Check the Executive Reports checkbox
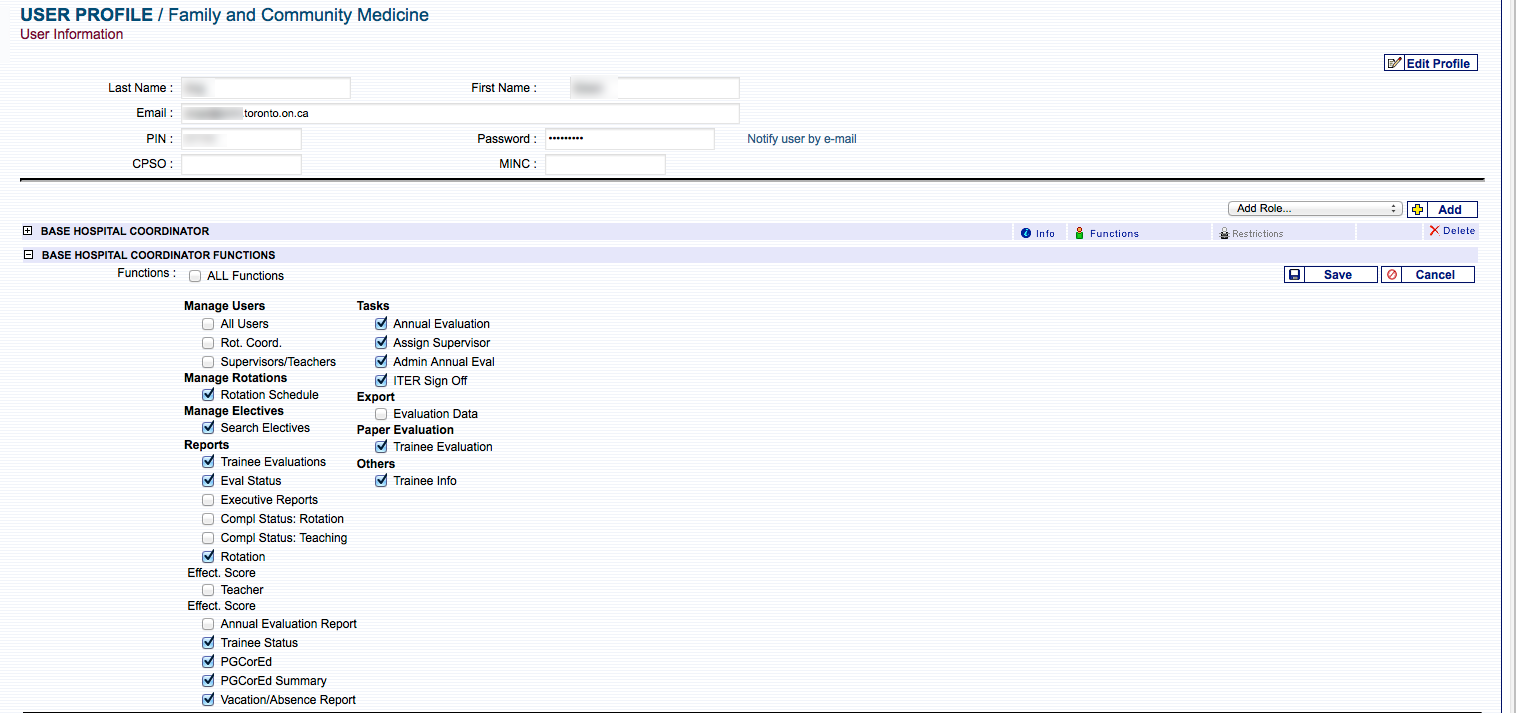Screen dimensions: 1516x713 [x=208, y=500]
